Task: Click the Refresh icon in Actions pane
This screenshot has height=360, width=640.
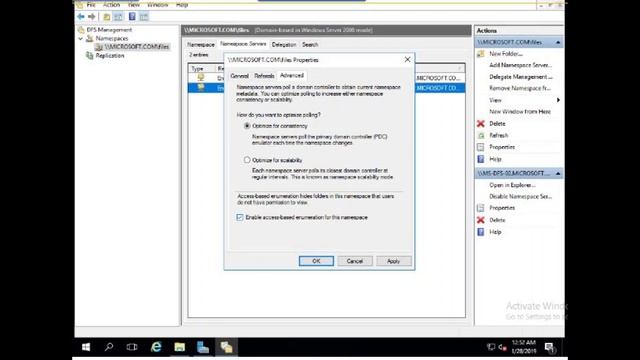Action: [481, 136]
